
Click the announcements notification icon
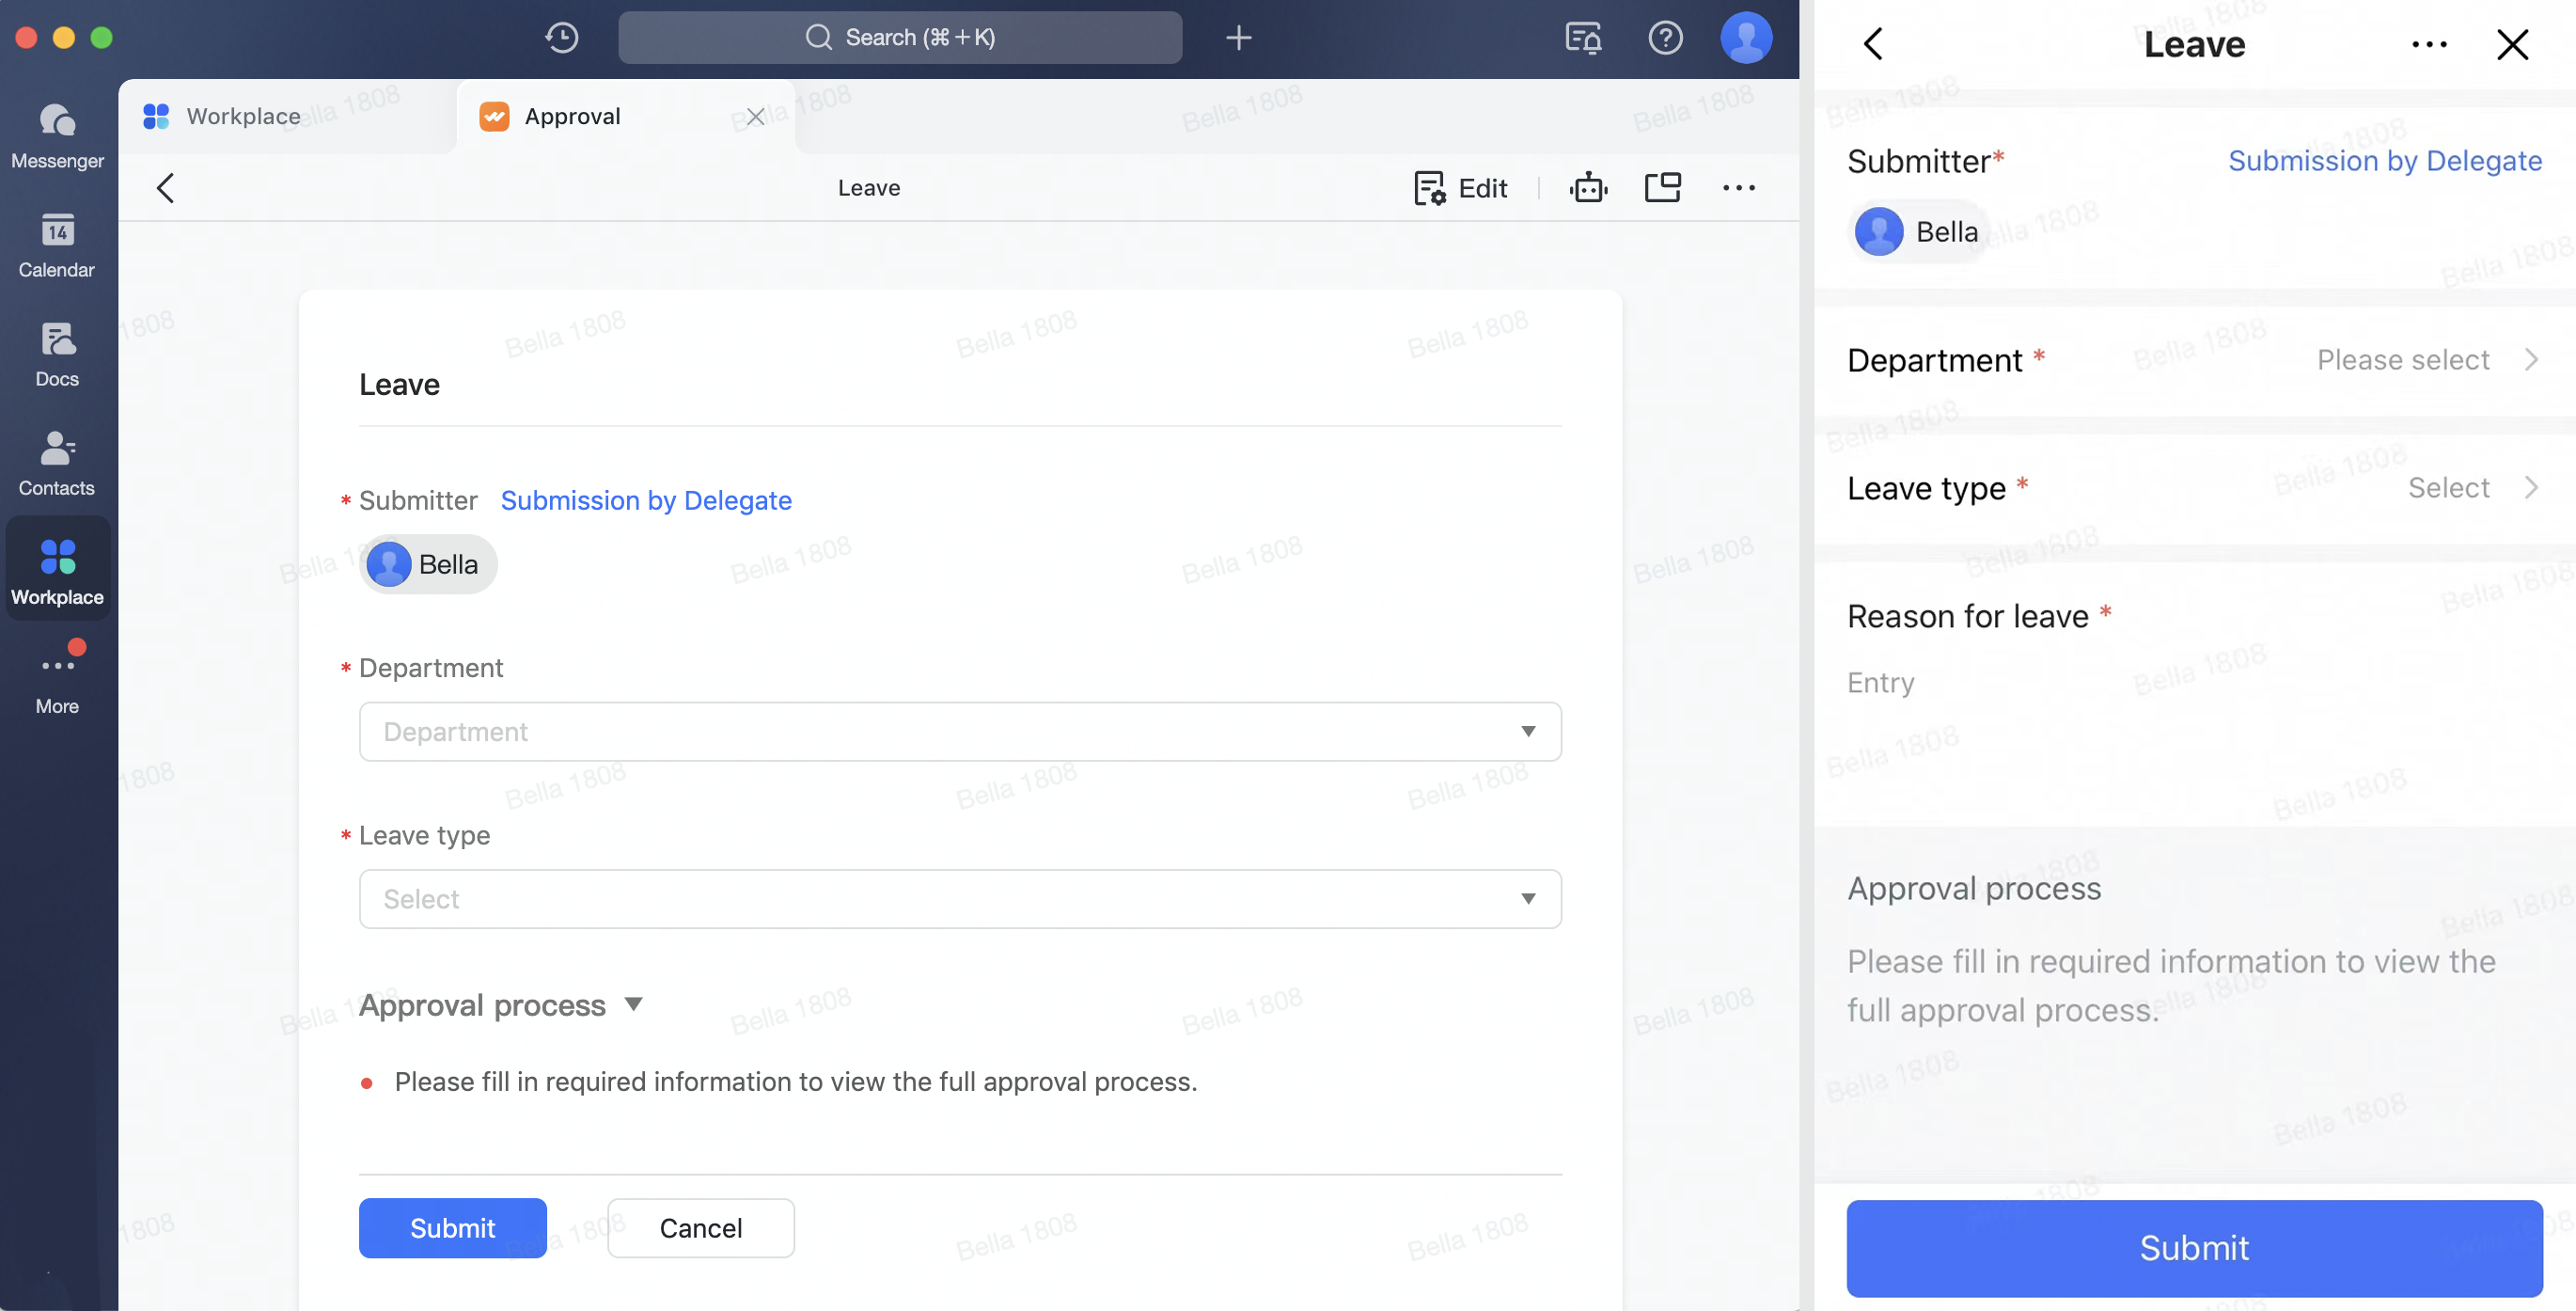pyautogui.click(x=1583, y=37)
